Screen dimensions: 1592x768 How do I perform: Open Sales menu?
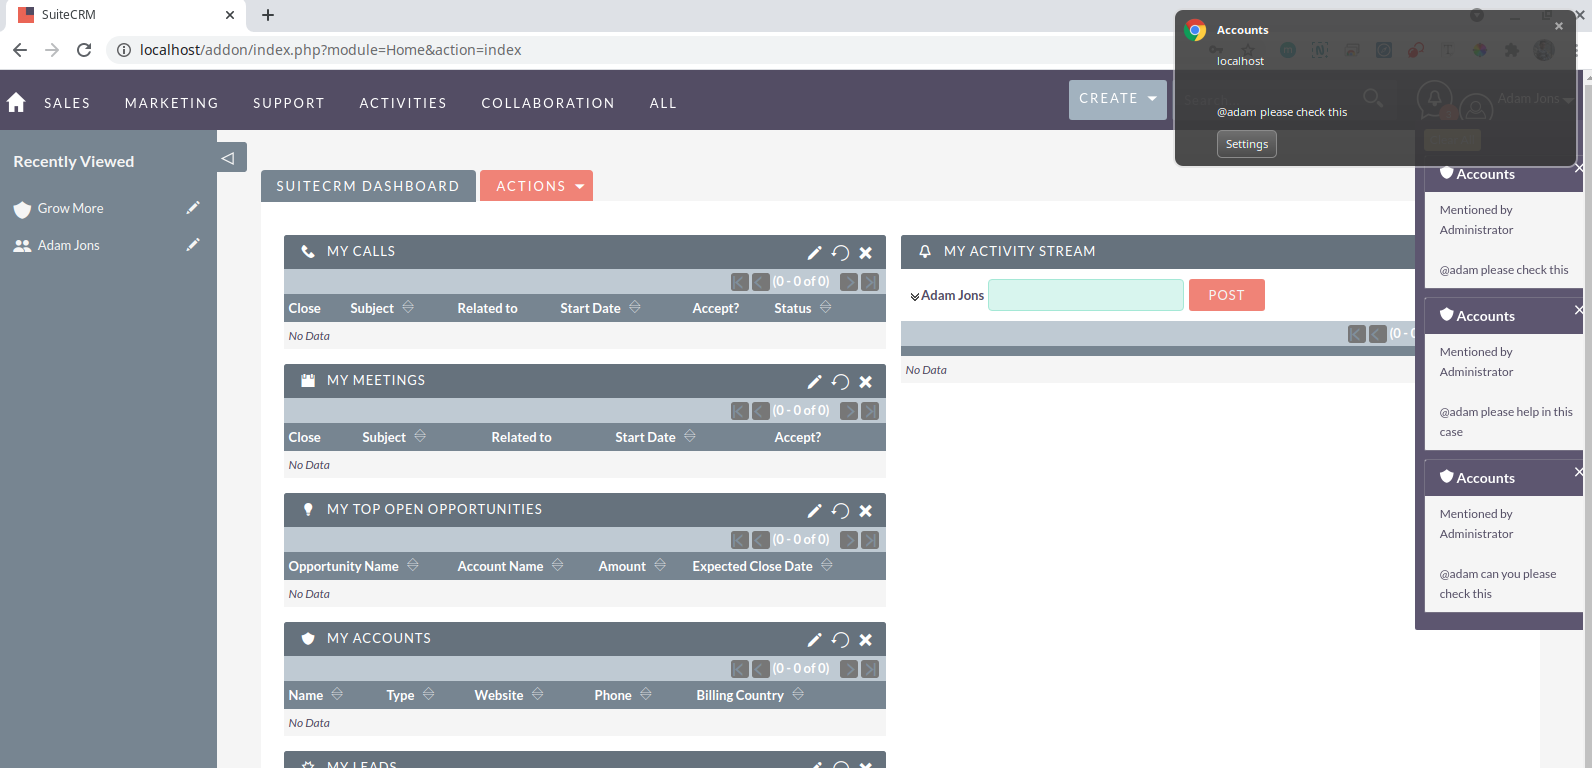click(x=67, y=103)
